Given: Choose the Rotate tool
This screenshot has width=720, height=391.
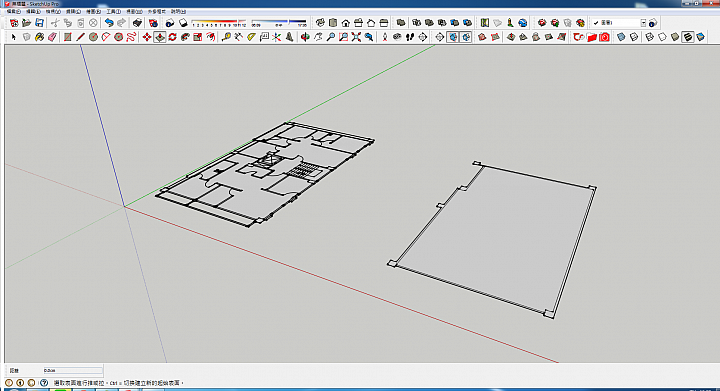Looking at the screenshot, I should [173, 37].
